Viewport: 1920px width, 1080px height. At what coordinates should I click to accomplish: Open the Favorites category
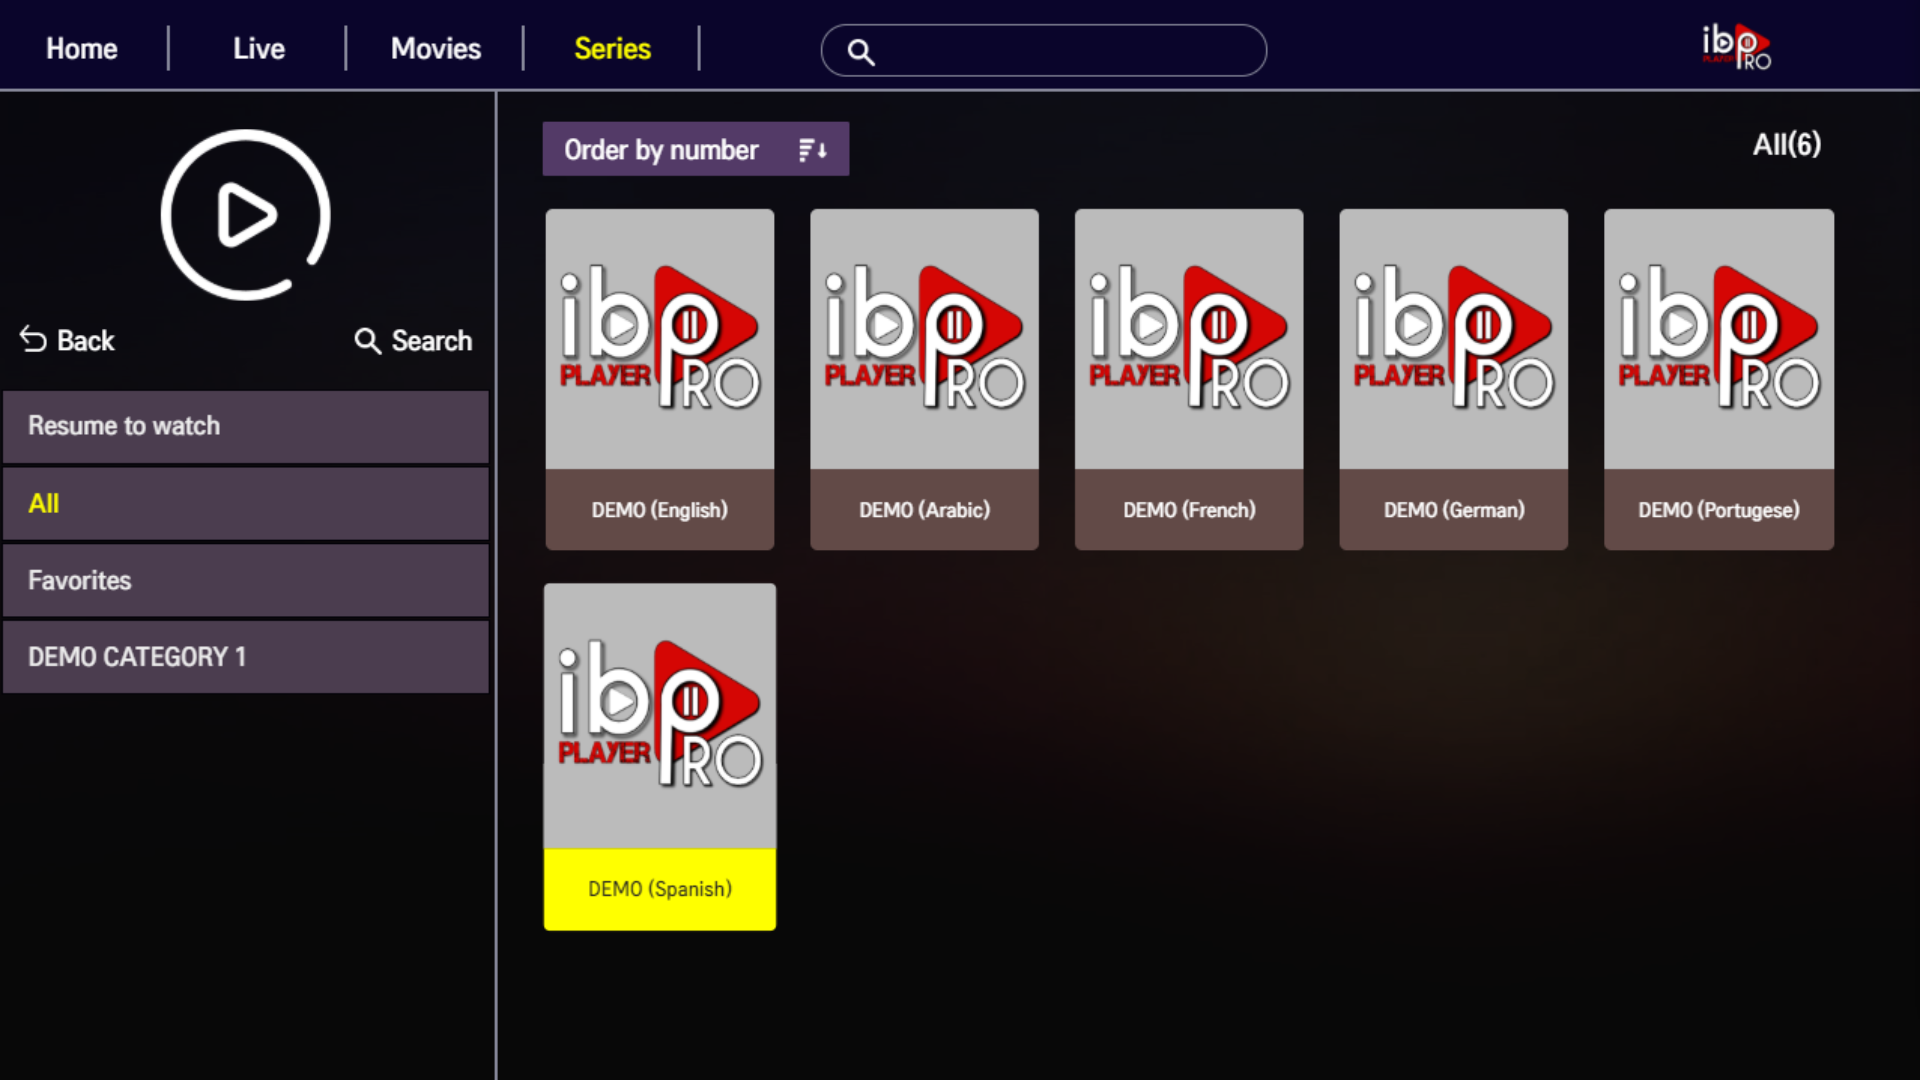pos(246,581)
